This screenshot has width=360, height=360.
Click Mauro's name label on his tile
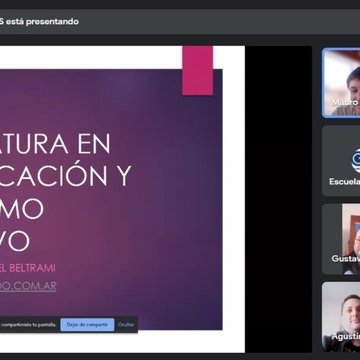click(345, 103)
